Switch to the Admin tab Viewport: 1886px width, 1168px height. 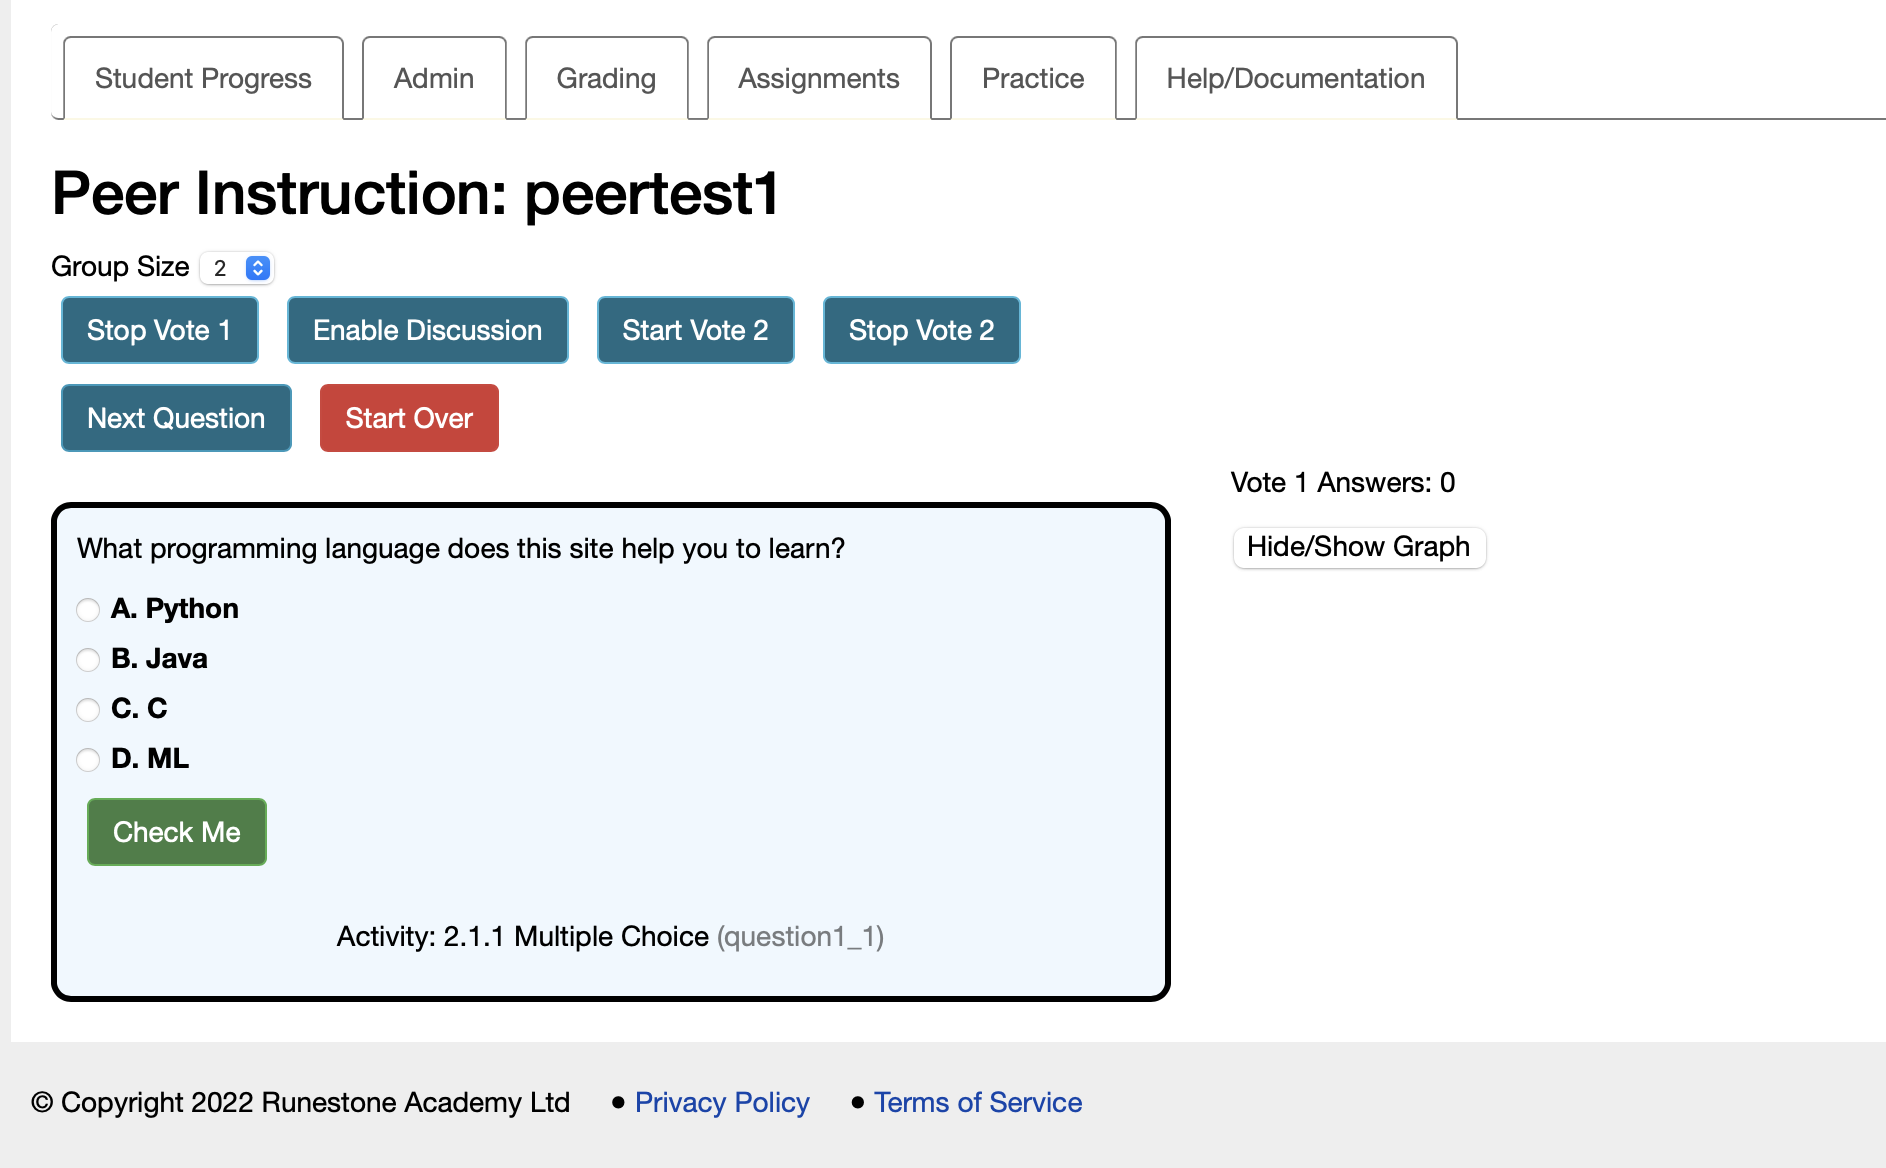(x=434, y=78)
